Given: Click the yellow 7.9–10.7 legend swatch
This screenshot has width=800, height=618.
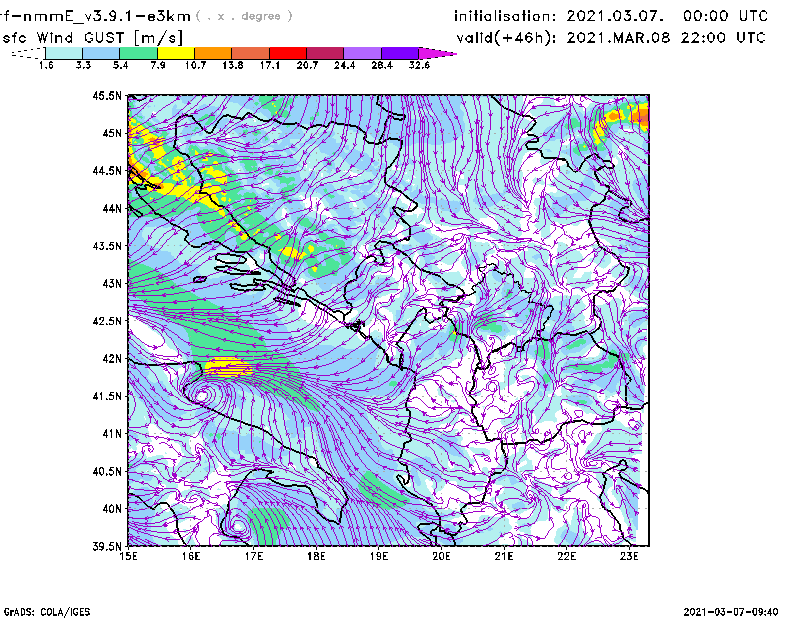Looking at the screenshot, I should tap(176, 53).
